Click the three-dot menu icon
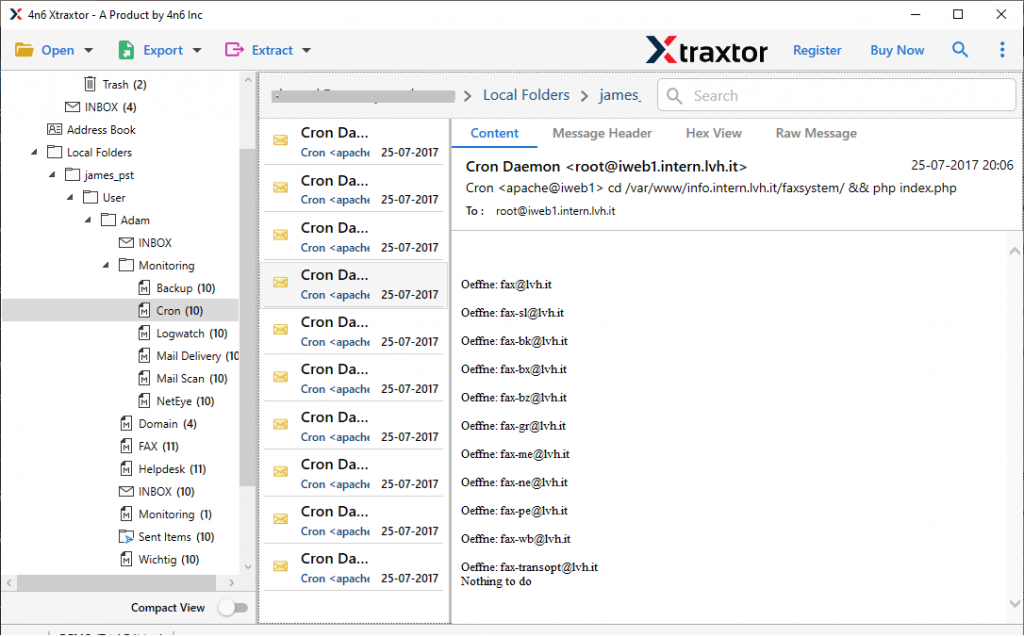 pos(1002,49)
